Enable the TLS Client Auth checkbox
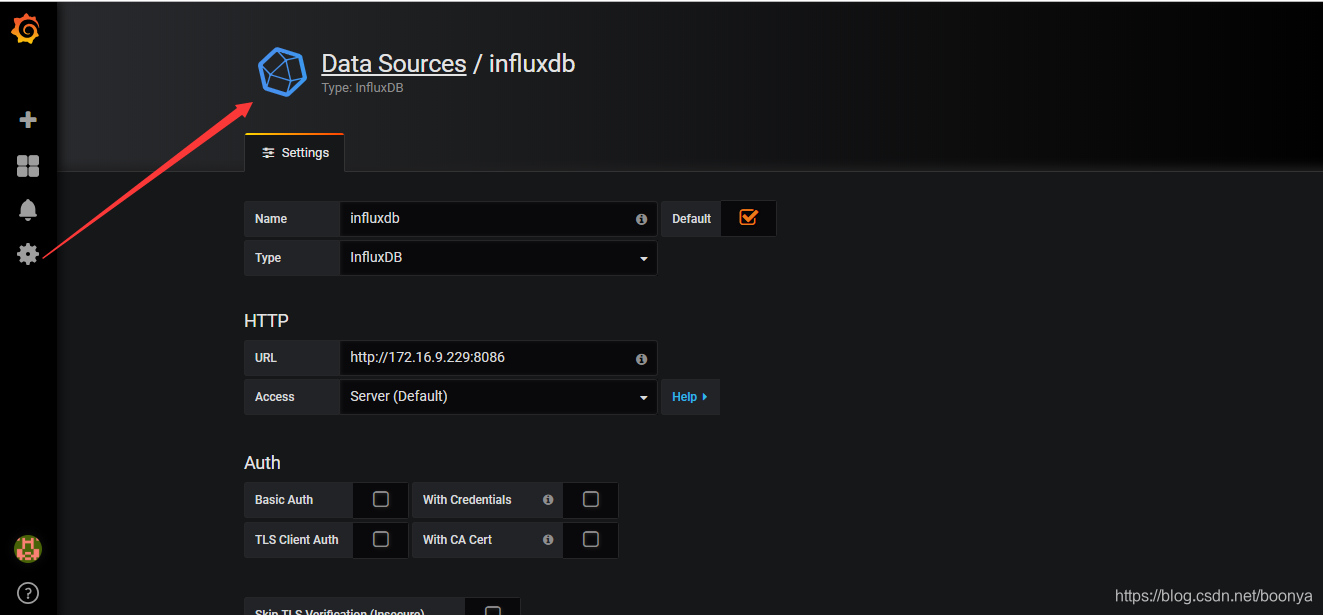Screen dimensions: 1323x615 point(381,539)
